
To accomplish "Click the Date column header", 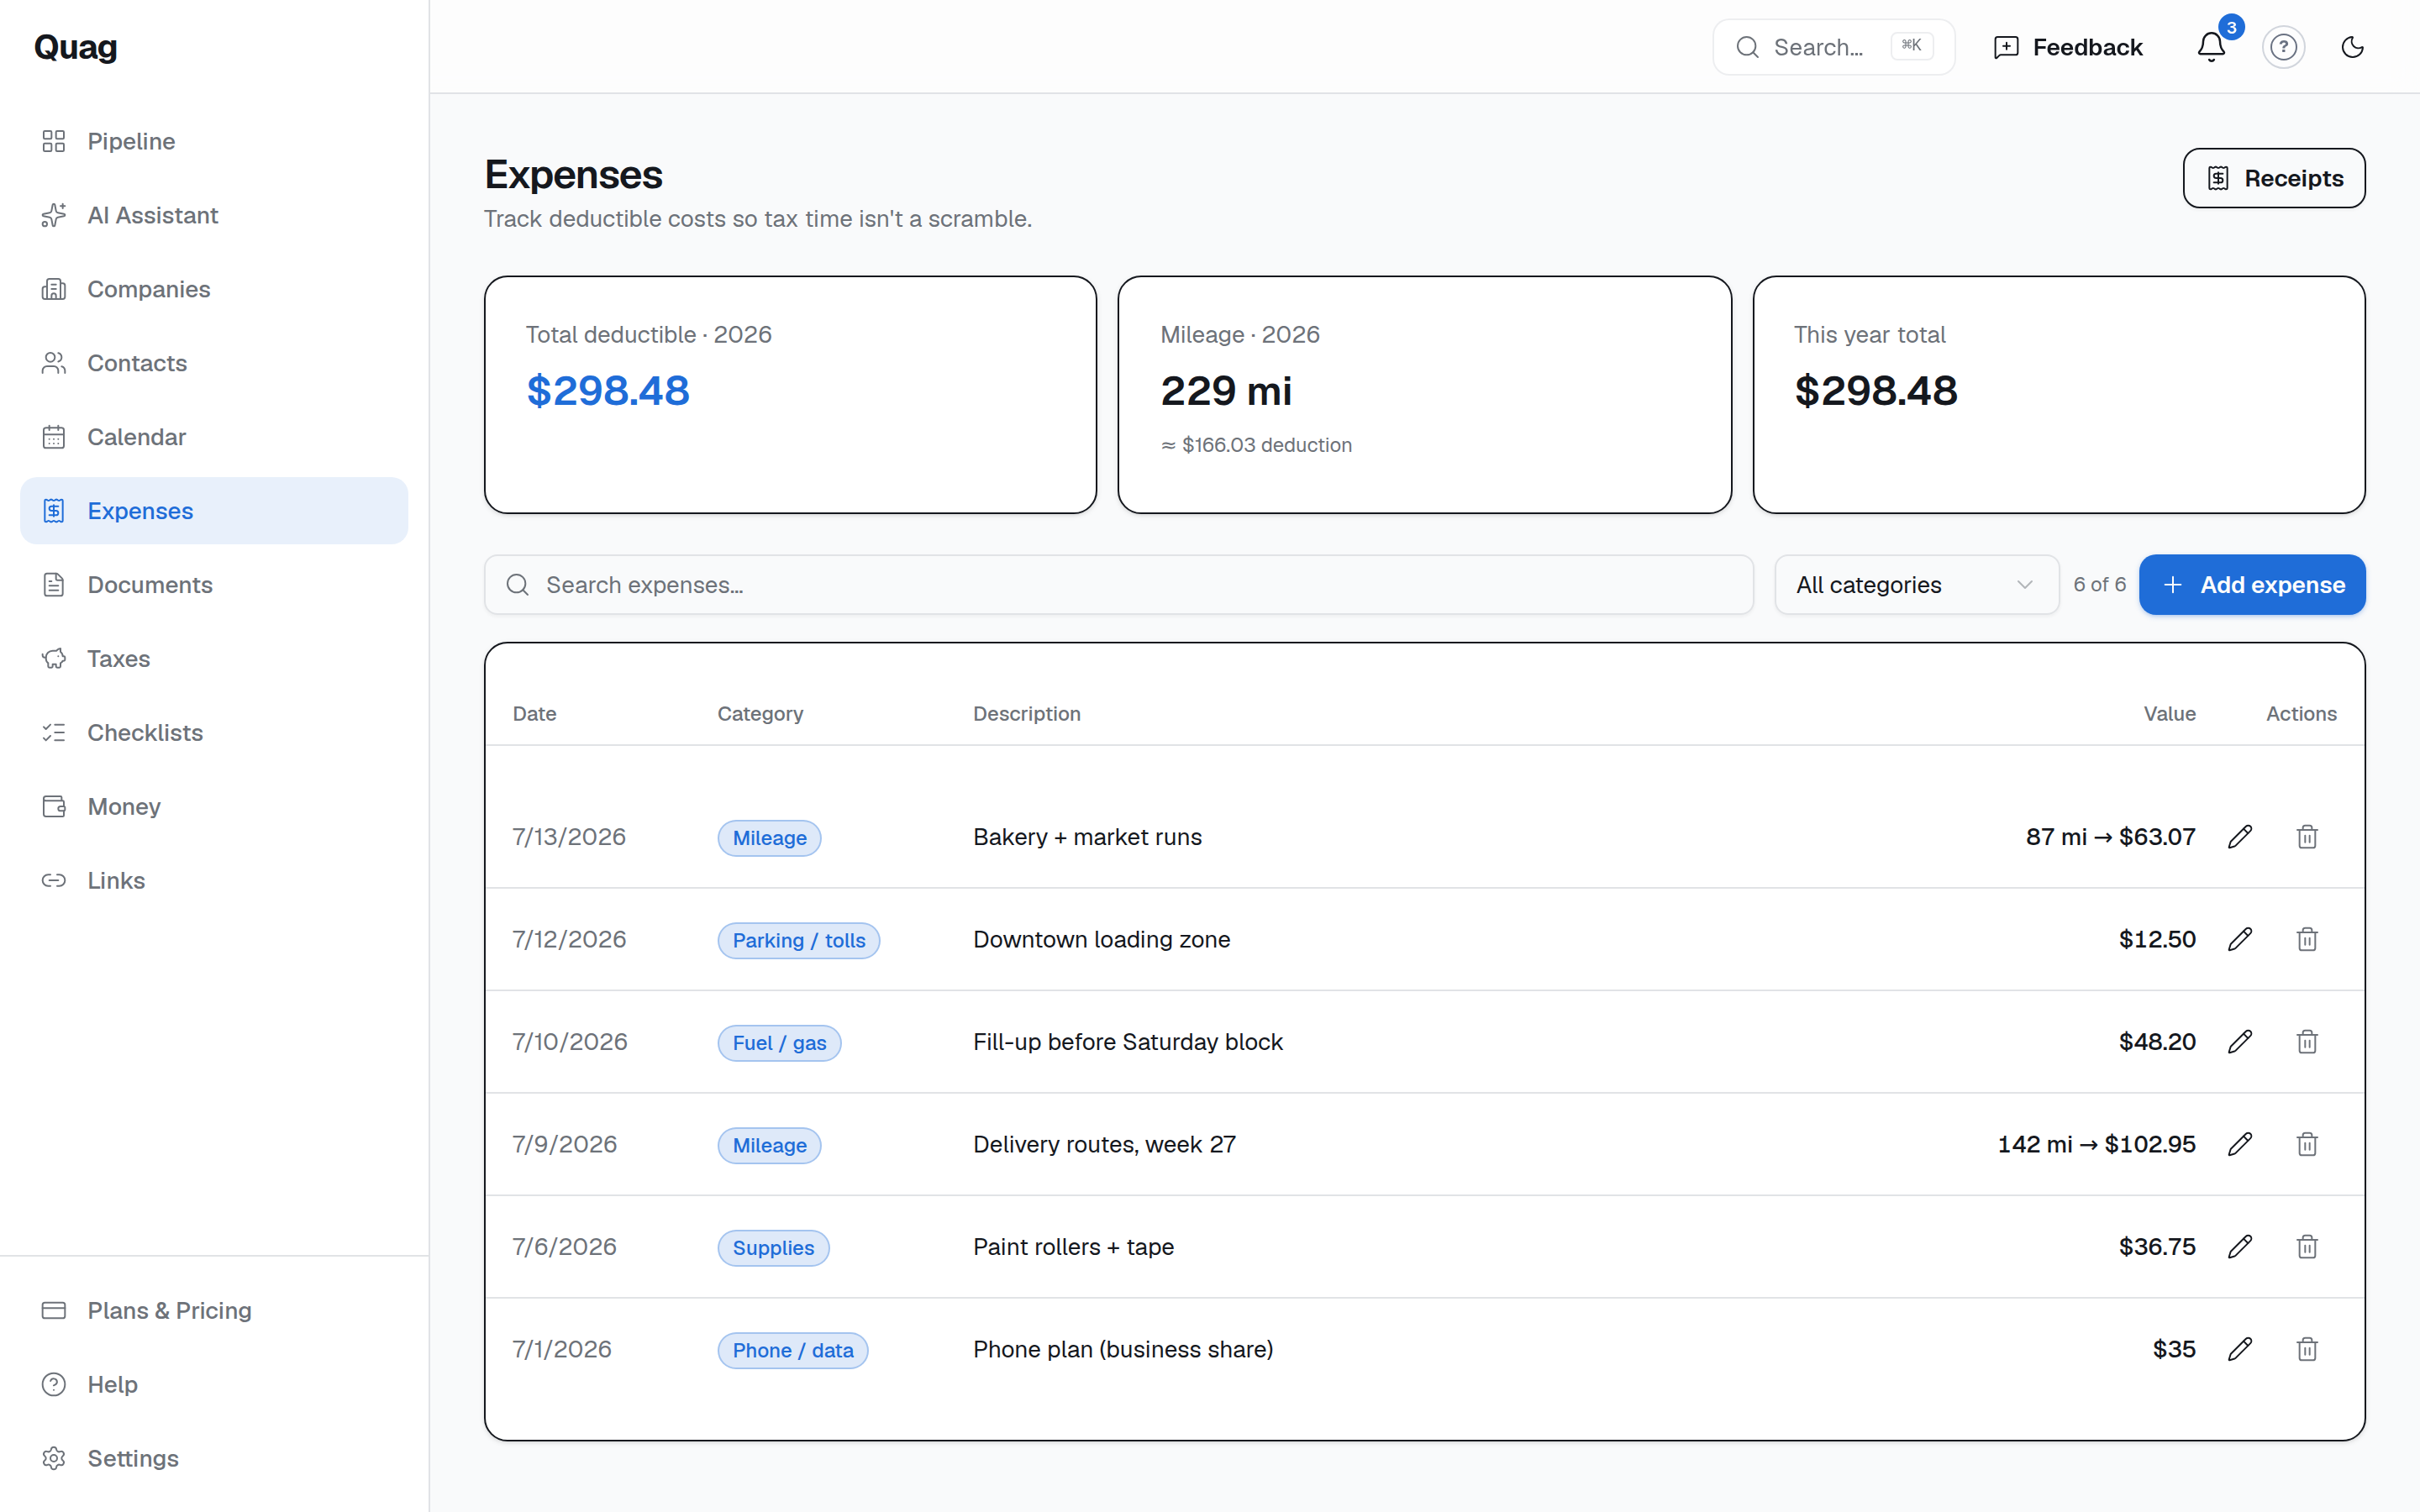I will coord(534,714).
